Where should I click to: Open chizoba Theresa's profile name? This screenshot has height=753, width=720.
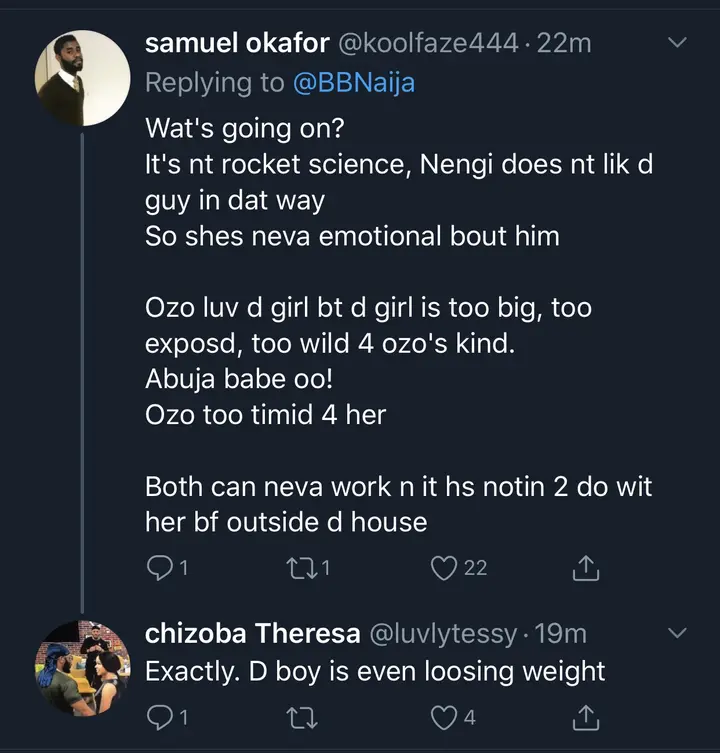[x=252, y=633]
